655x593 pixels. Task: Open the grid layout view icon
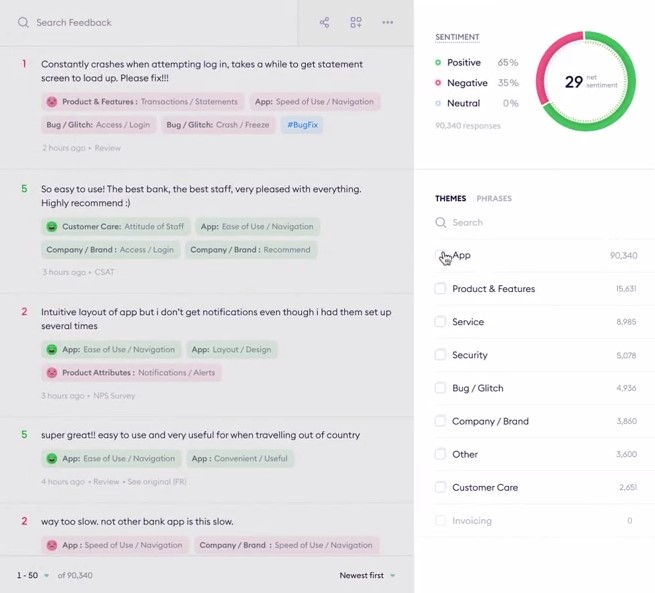pos(356,22)
